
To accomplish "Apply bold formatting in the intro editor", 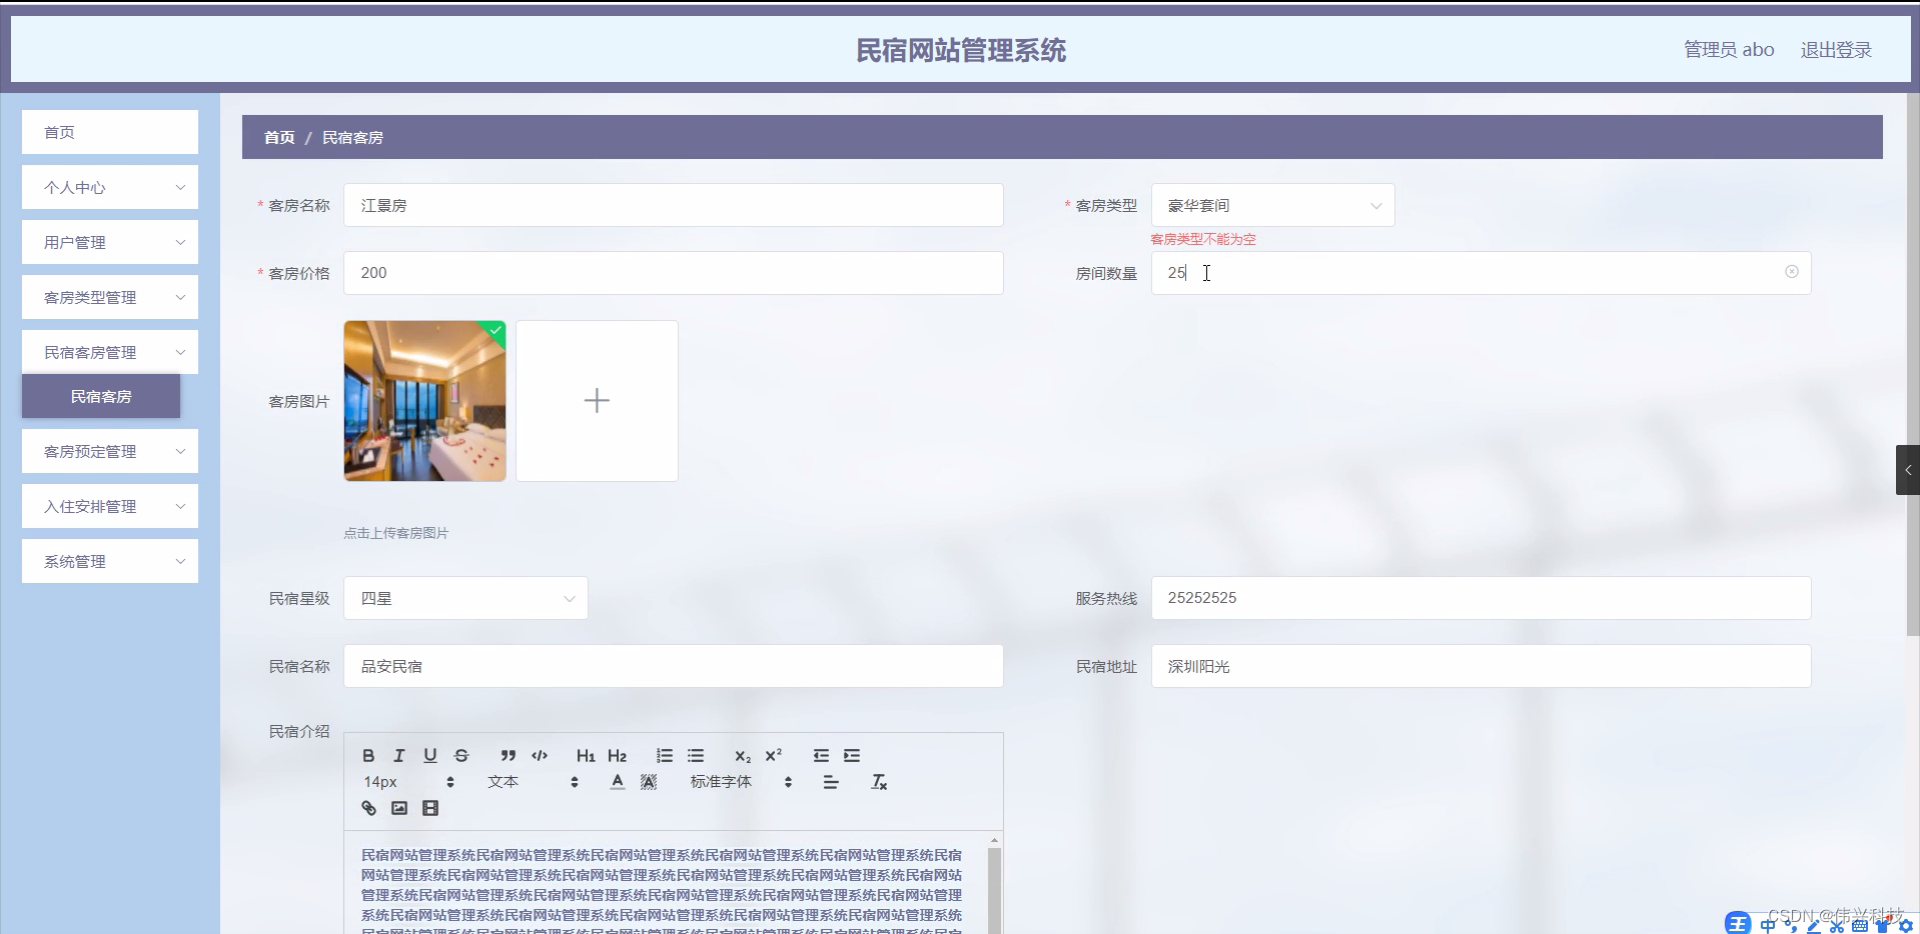I will (x=369, y=756).
